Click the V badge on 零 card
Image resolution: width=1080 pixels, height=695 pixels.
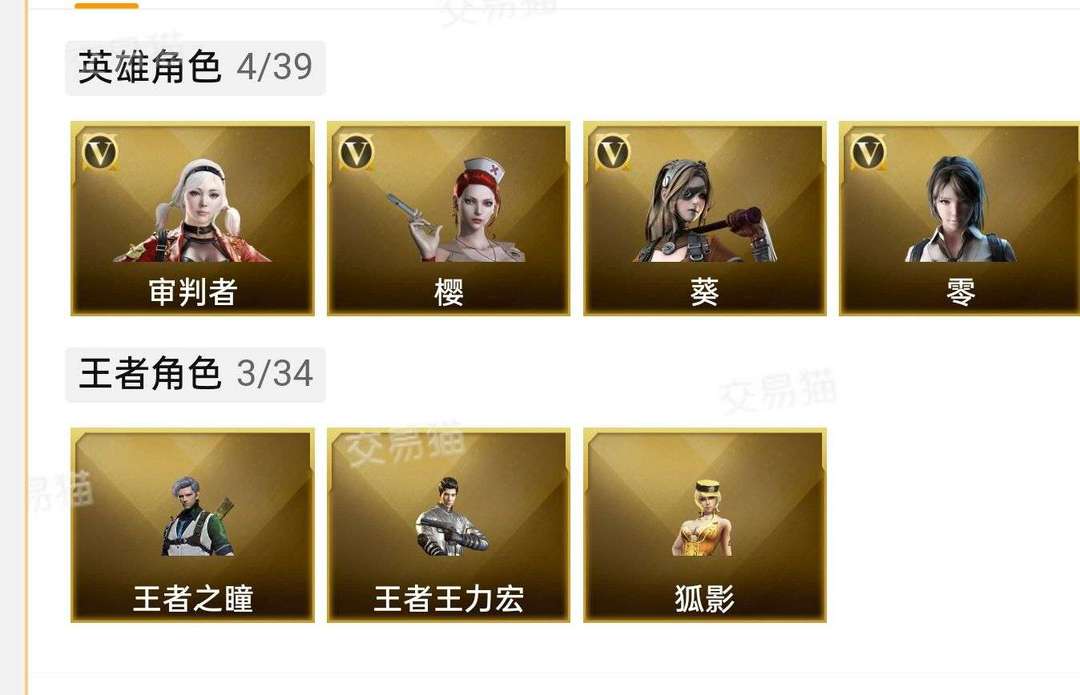(869, 152)
